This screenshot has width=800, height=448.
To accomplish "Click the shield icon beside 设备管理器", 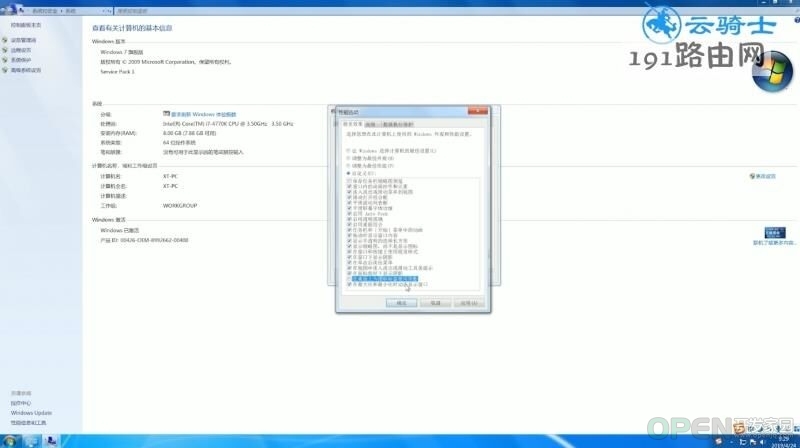I will click(5, 40).
